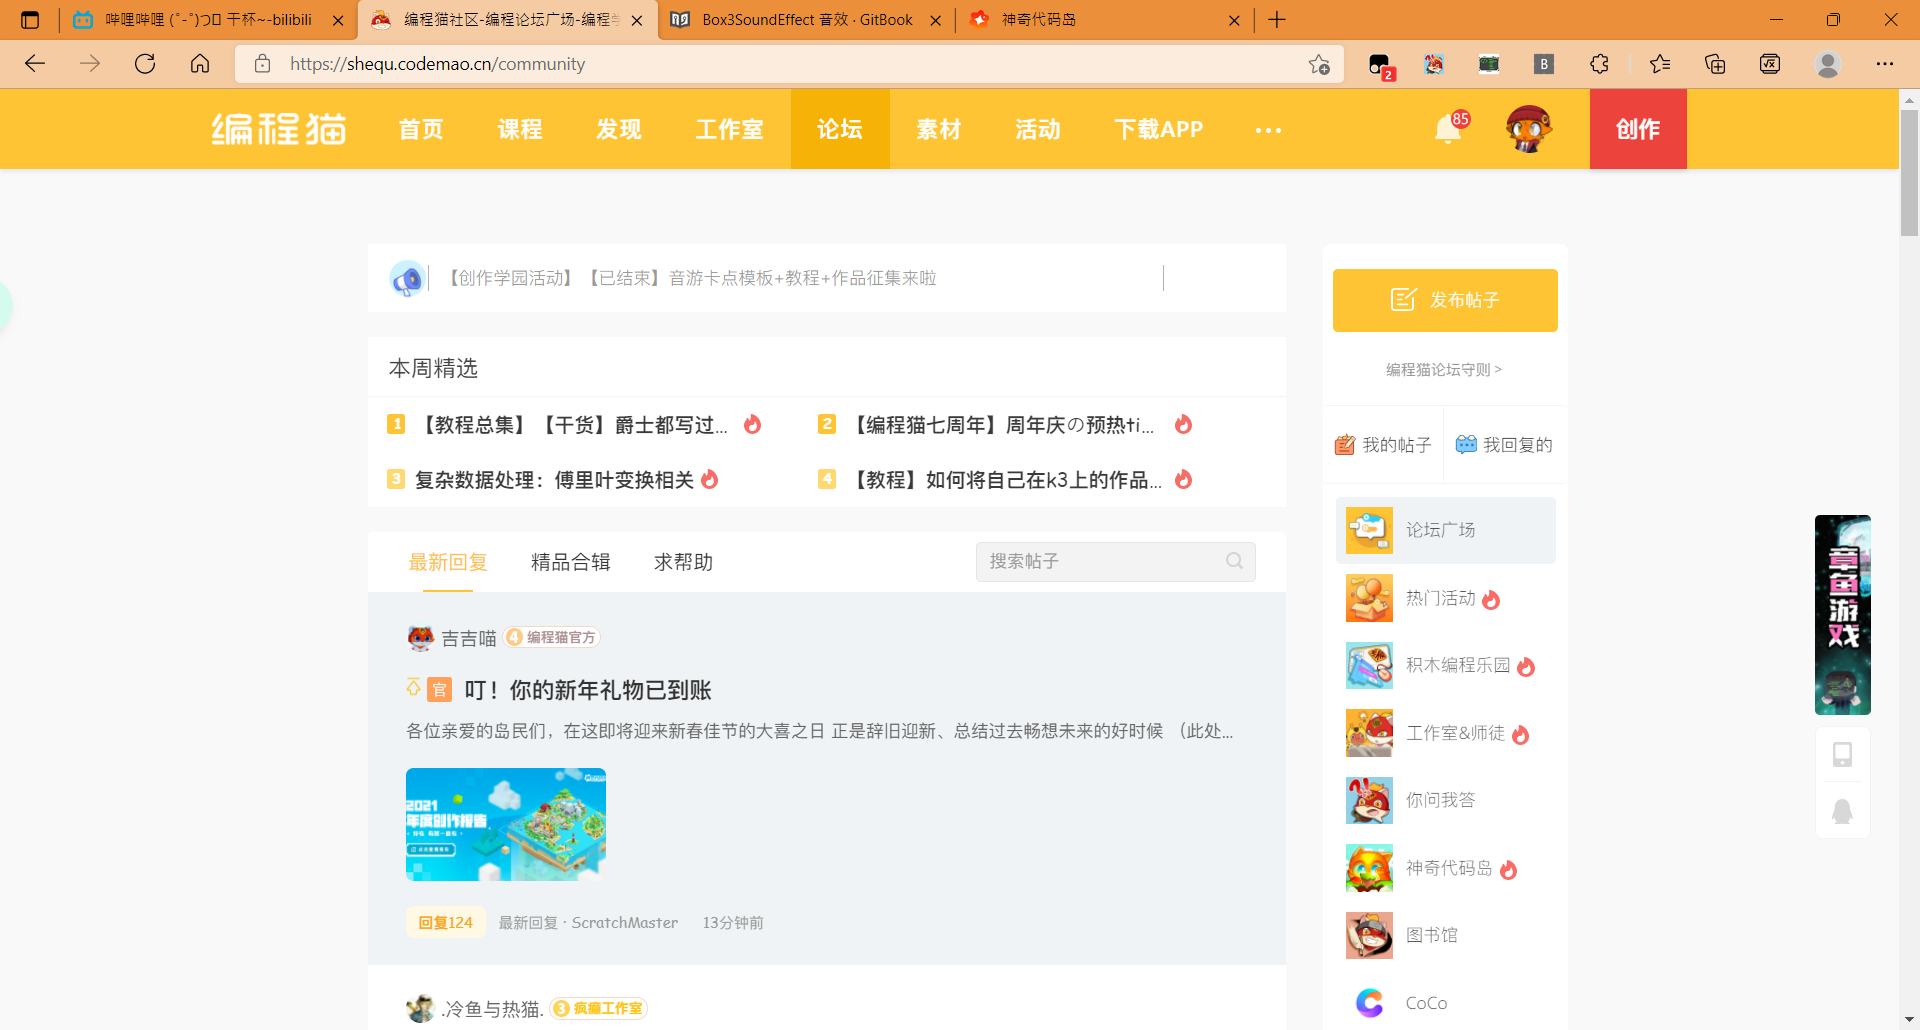Screen dimensions: 1920x1030
Task: Open 积木编程乐园 section icon
Action: 1369,665
